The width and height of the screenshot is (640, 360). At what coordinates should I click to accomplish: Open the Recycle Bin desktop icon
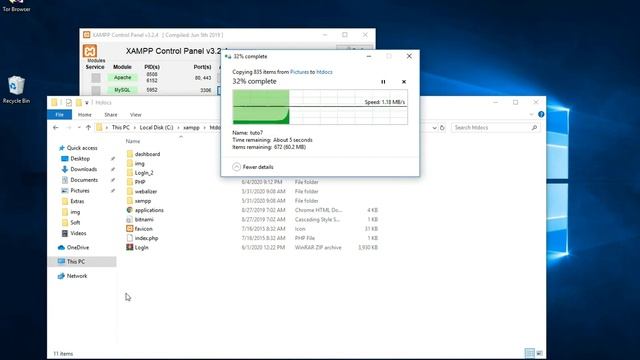(x=16, y=89)
